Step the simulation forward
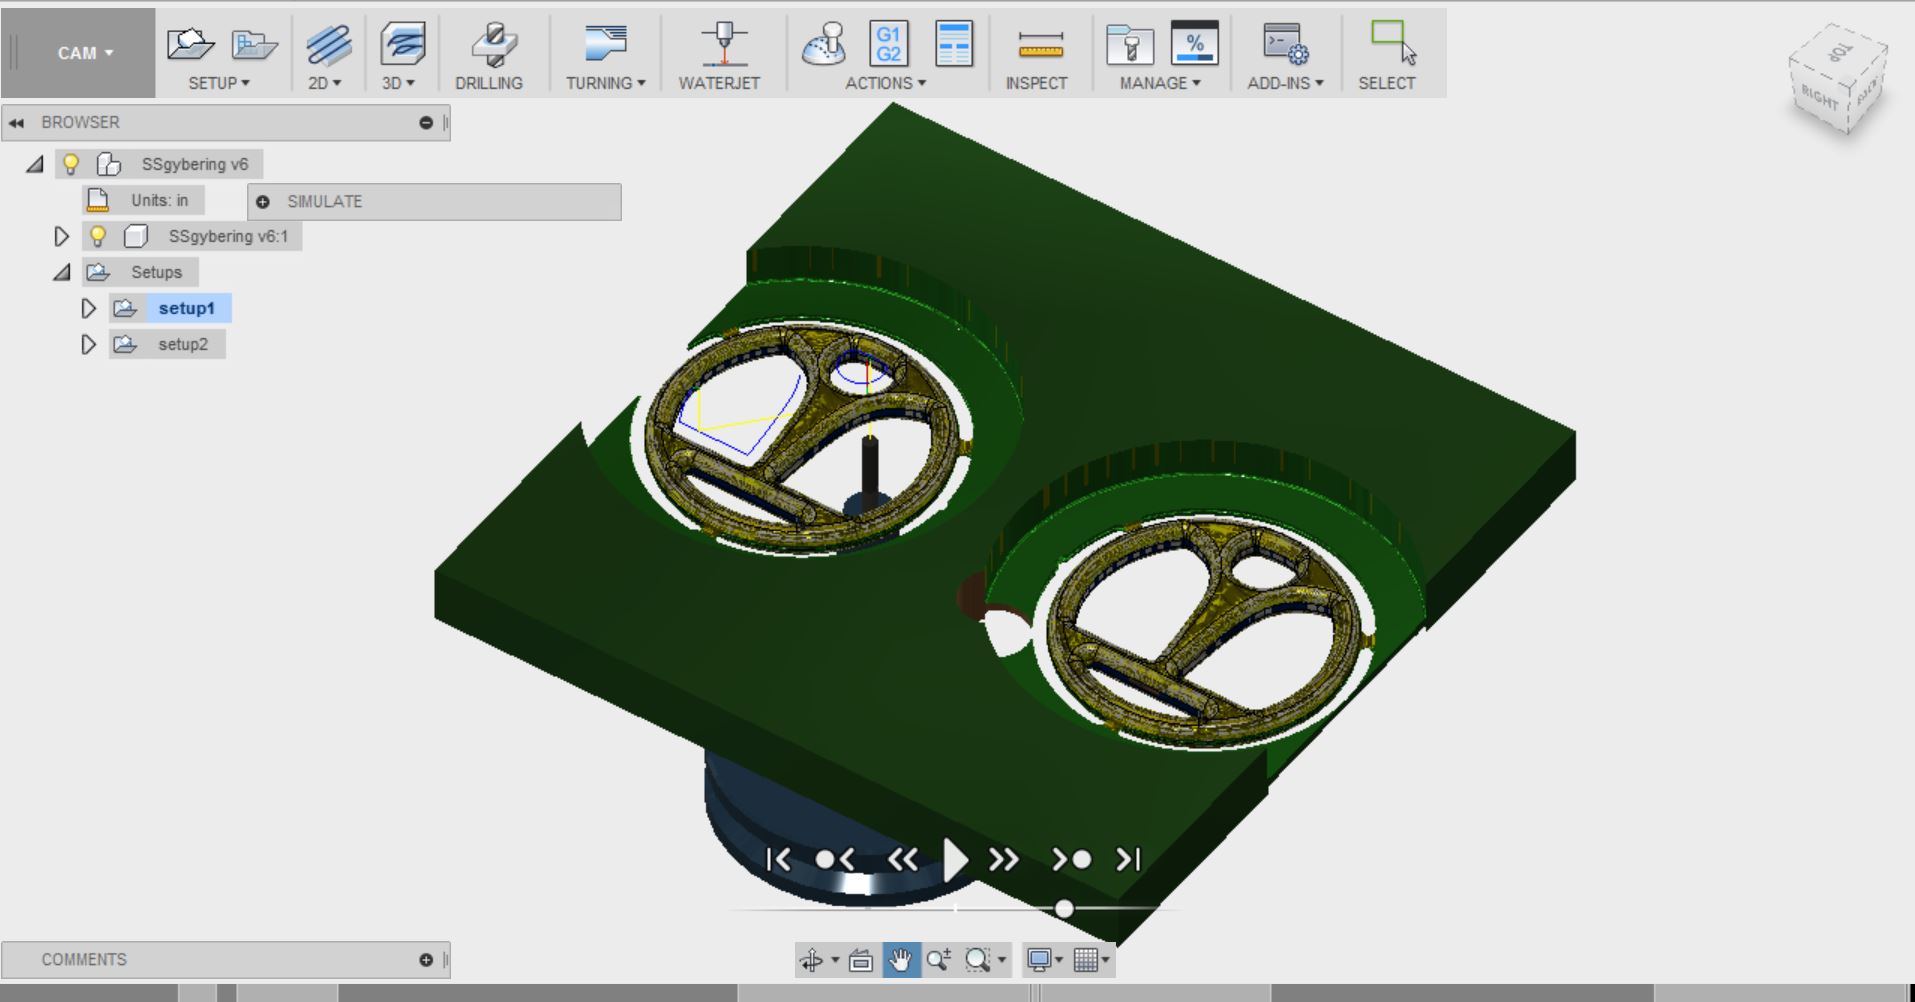The height and width of the screenshot is (1002, 1915). pyautogui.click(x=1004, y=859)
